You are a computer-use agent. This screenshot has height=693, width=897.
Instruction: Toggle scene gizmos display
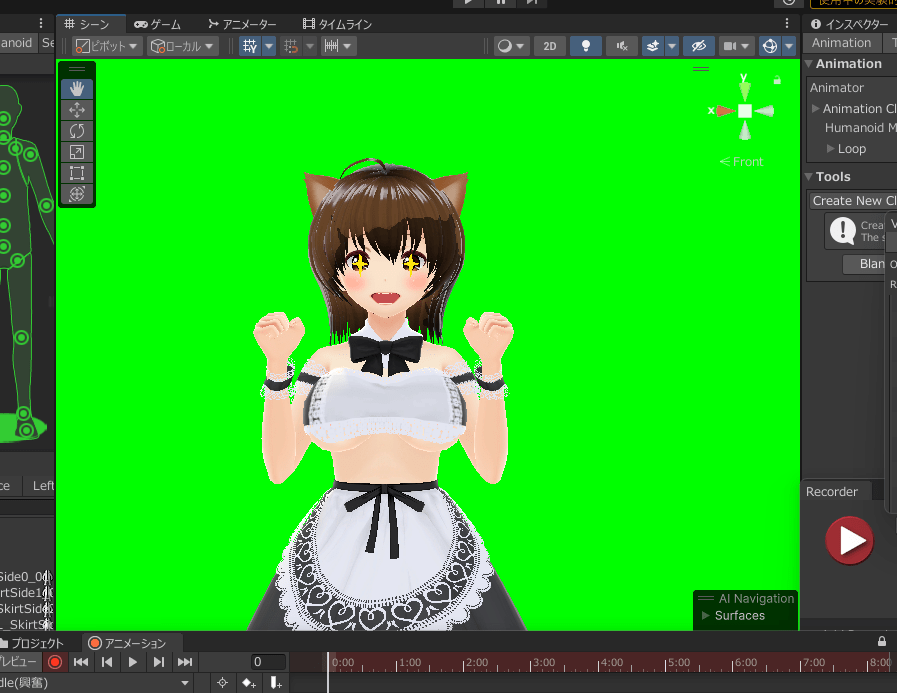click(x=770, y=46)
